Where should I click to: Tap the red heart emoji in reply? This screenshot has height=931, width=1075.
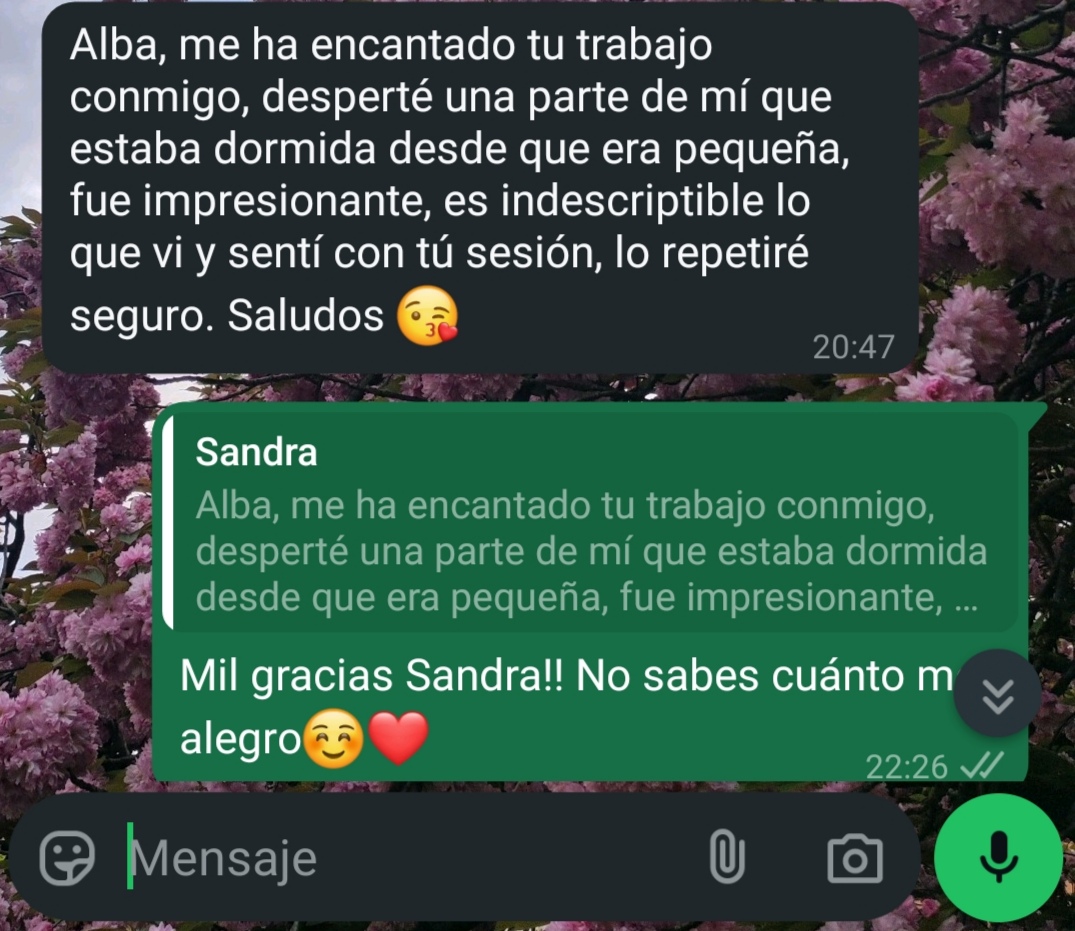(398, 738)
